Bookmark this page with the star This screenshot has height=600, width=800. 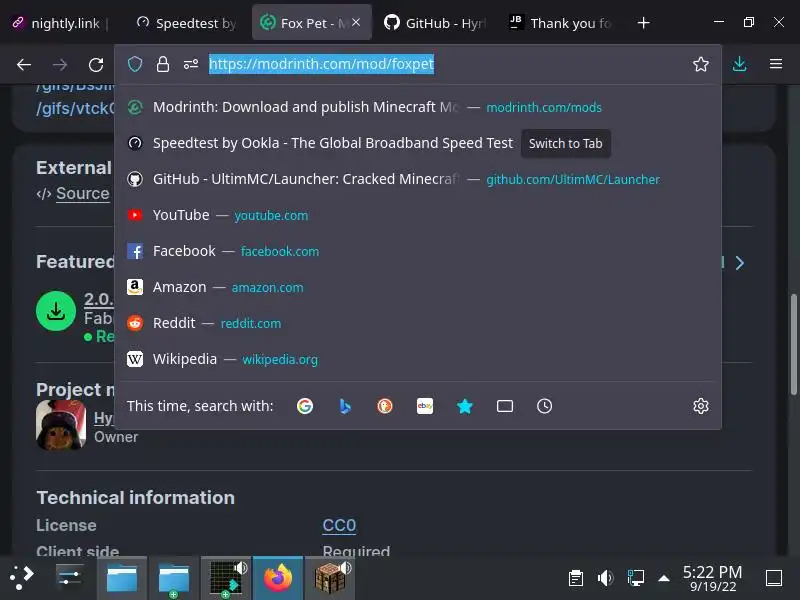point(701,64)
